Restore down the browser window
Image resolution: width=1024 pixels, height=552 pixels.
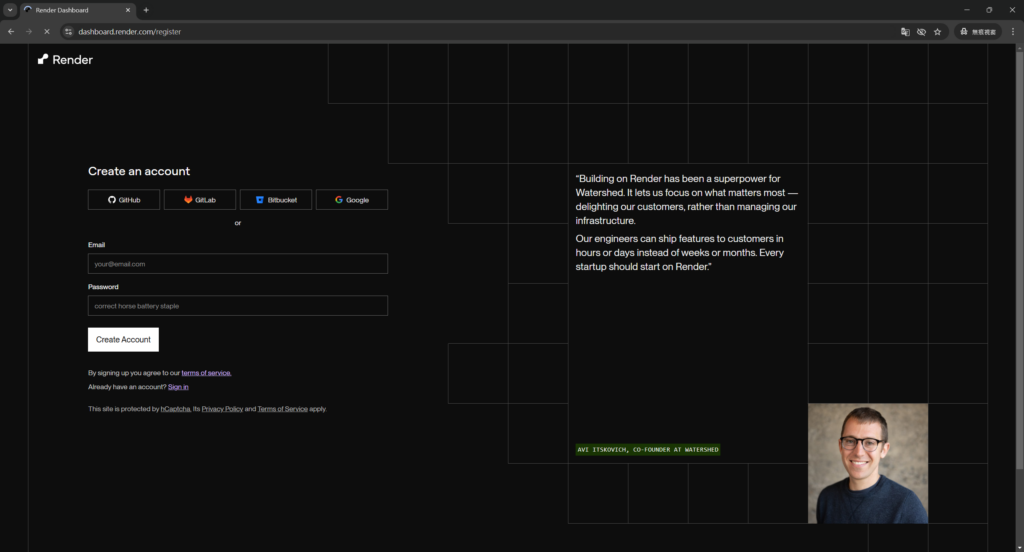[989, 10]
